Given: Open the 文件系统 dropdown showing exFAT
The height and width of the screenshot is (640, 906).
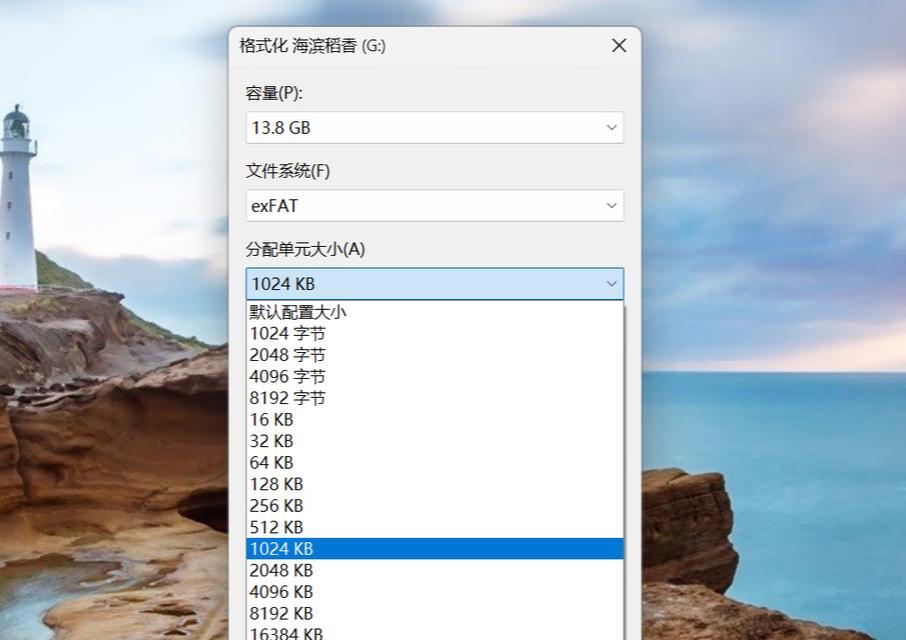Looking at the screenshot, I should click(435, 206).
